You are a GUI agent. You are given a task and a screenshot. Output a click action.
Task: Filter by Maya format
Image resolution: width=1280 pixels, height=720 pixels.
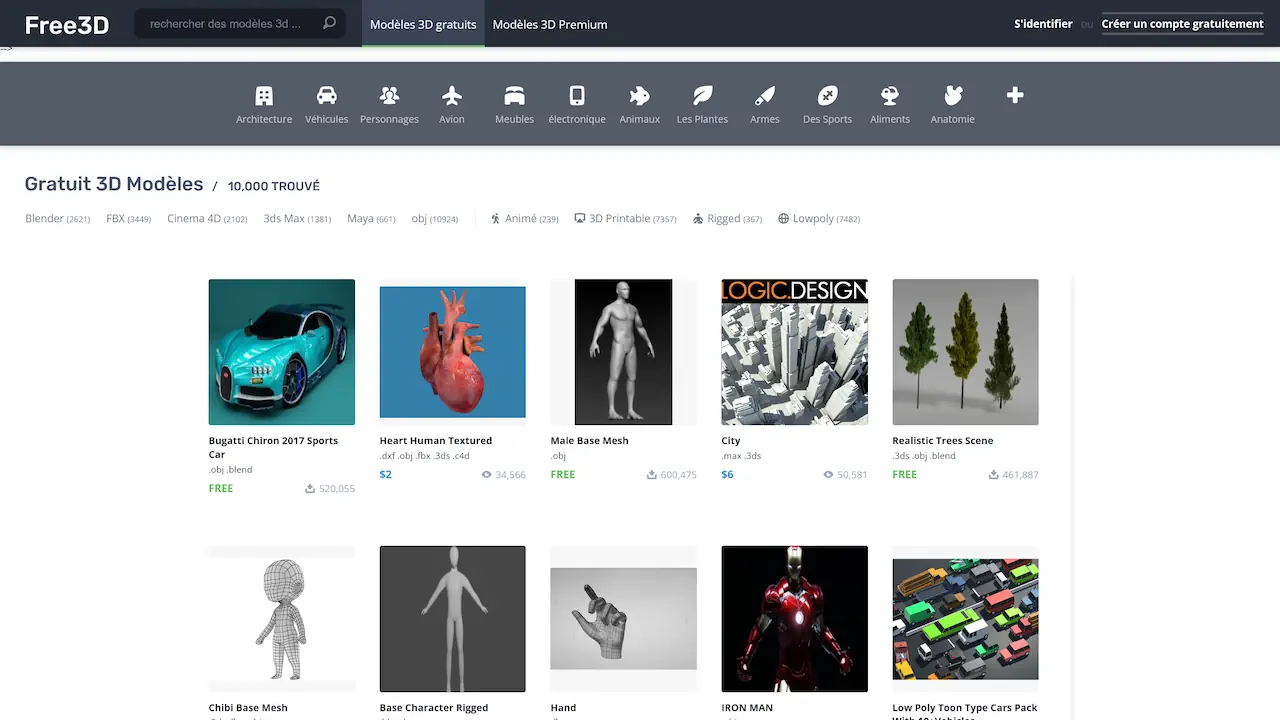click(x=371, y=219)
